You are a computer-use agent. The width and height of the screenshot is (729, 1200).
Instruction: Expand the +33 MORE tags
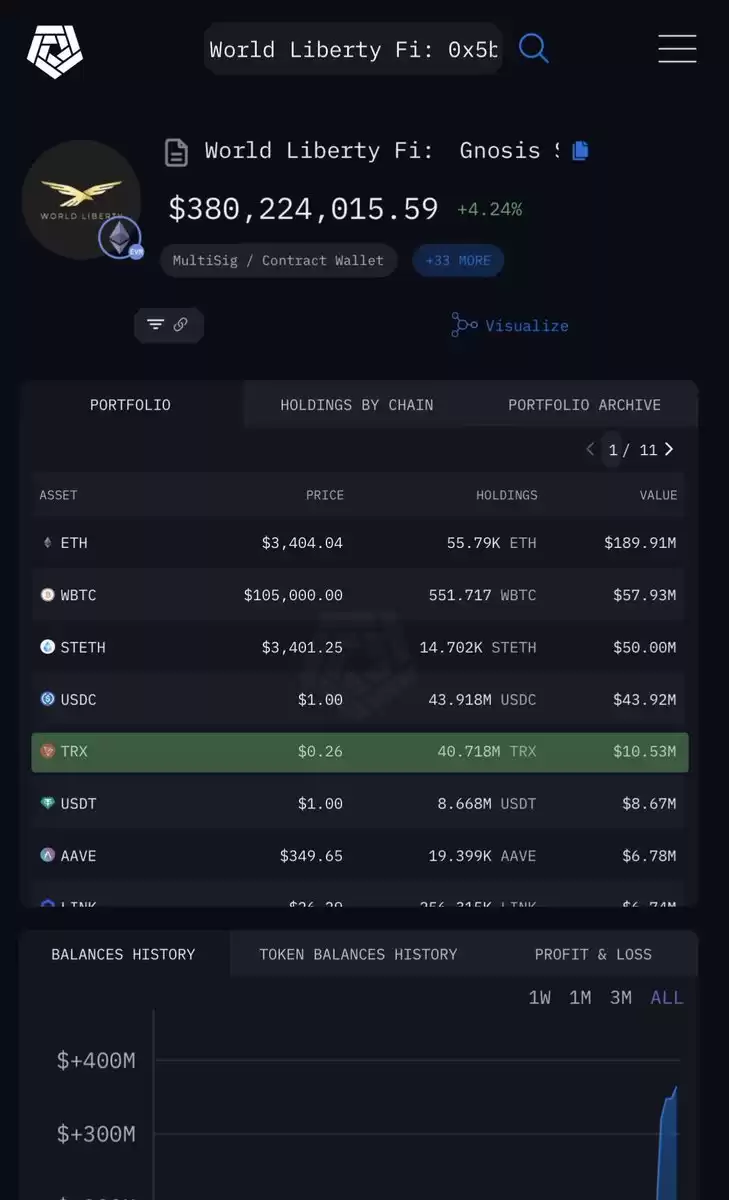click(458, 260)
